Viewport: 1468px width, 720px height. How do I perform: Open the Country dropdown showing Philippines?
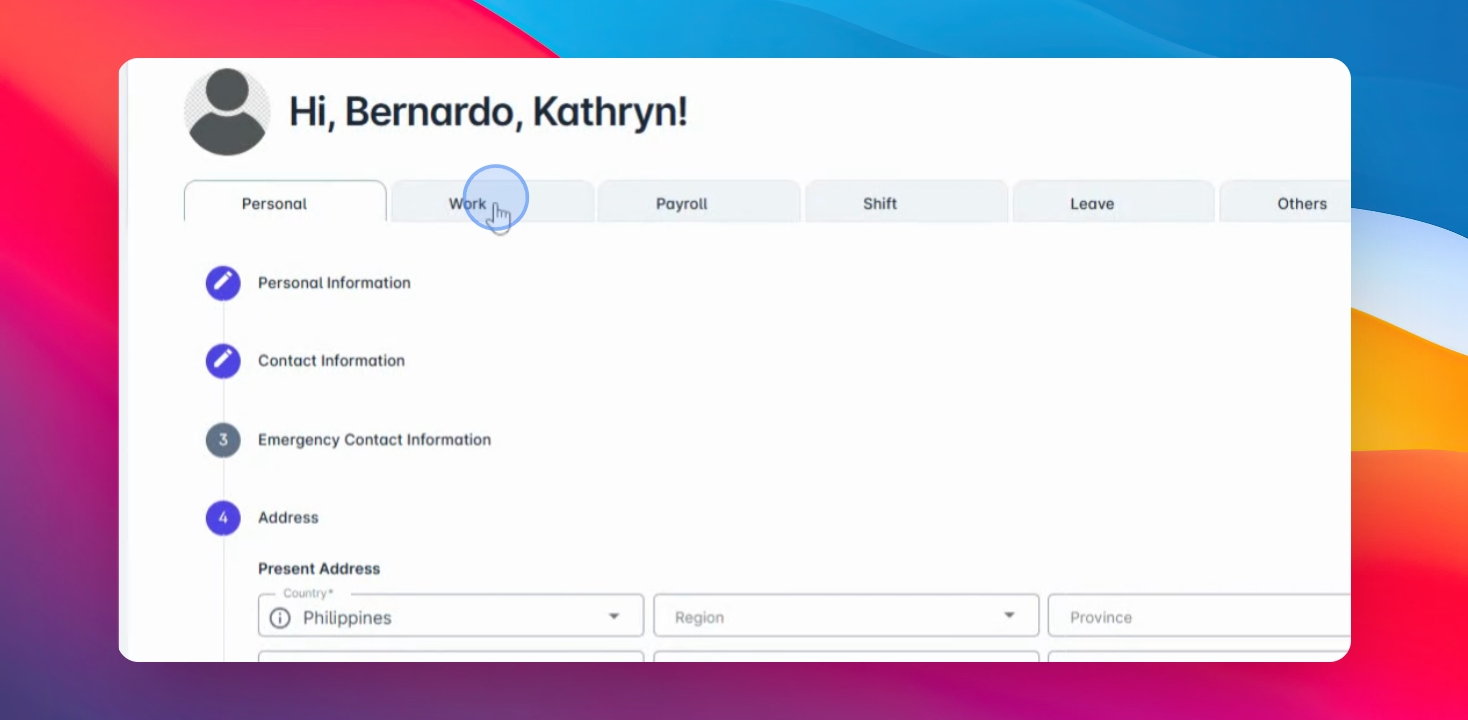coord(451,616)
